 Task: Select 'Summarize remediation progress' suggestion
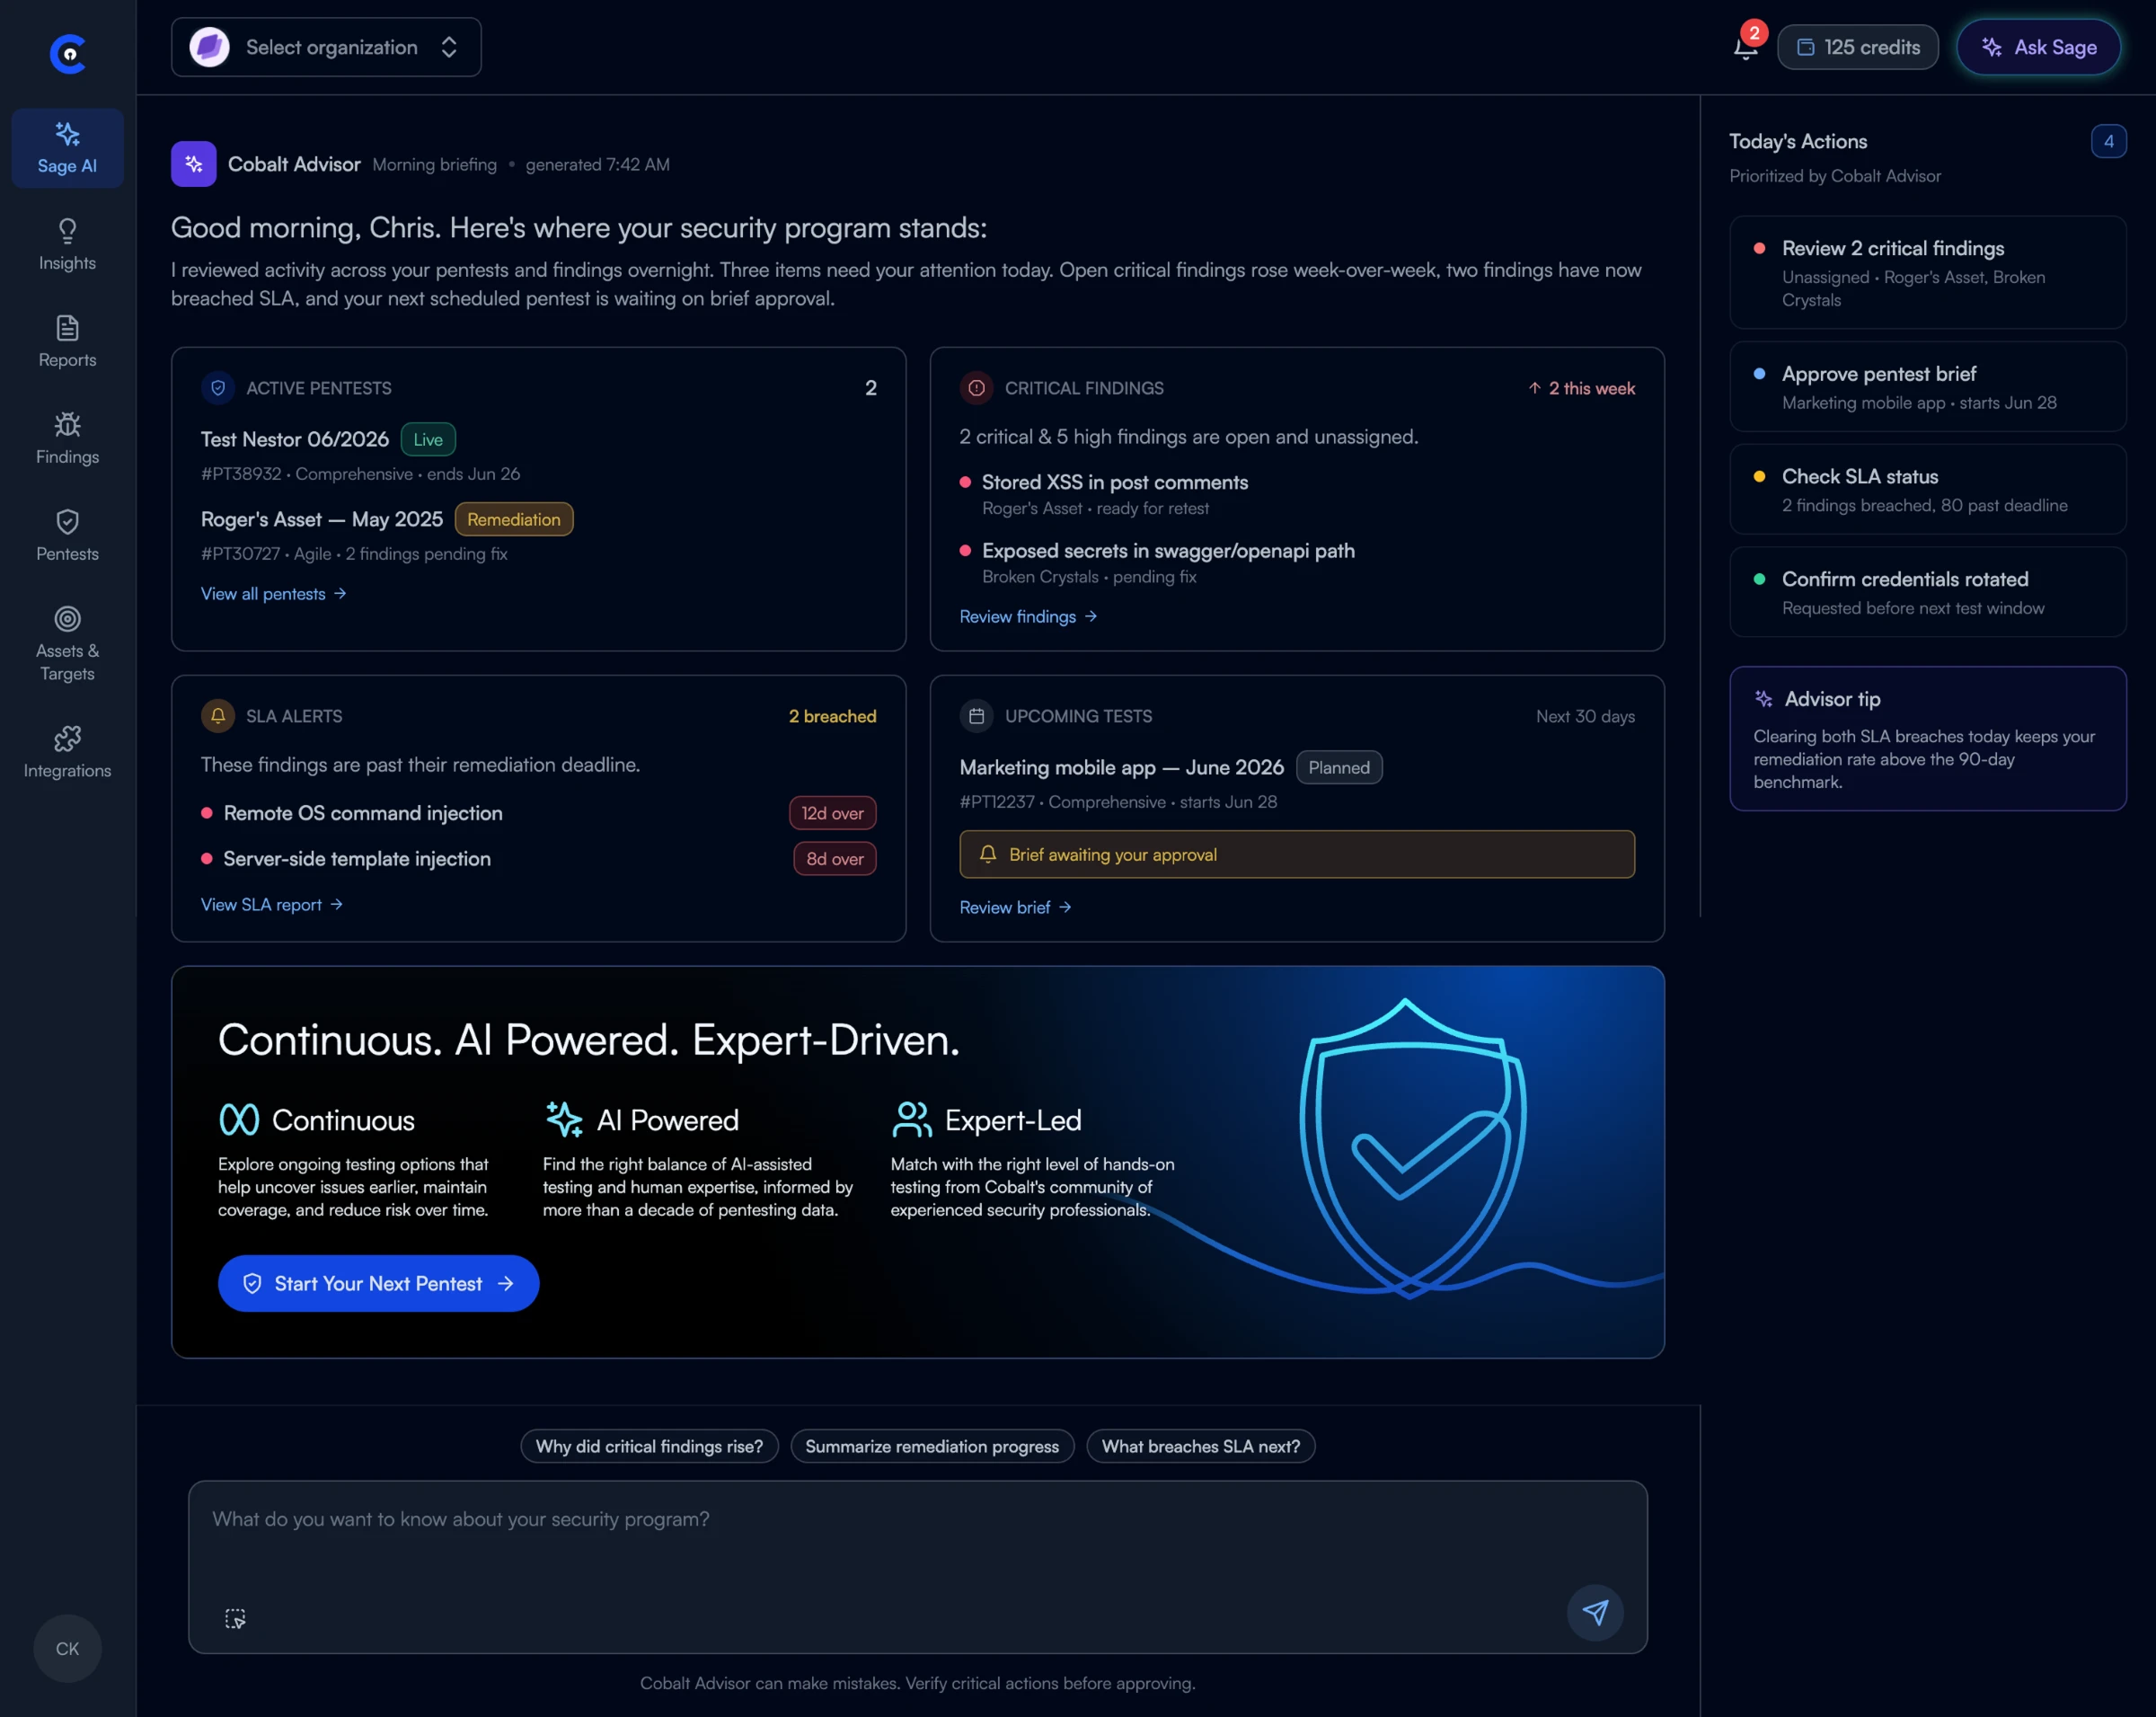tap(932, 1446)
